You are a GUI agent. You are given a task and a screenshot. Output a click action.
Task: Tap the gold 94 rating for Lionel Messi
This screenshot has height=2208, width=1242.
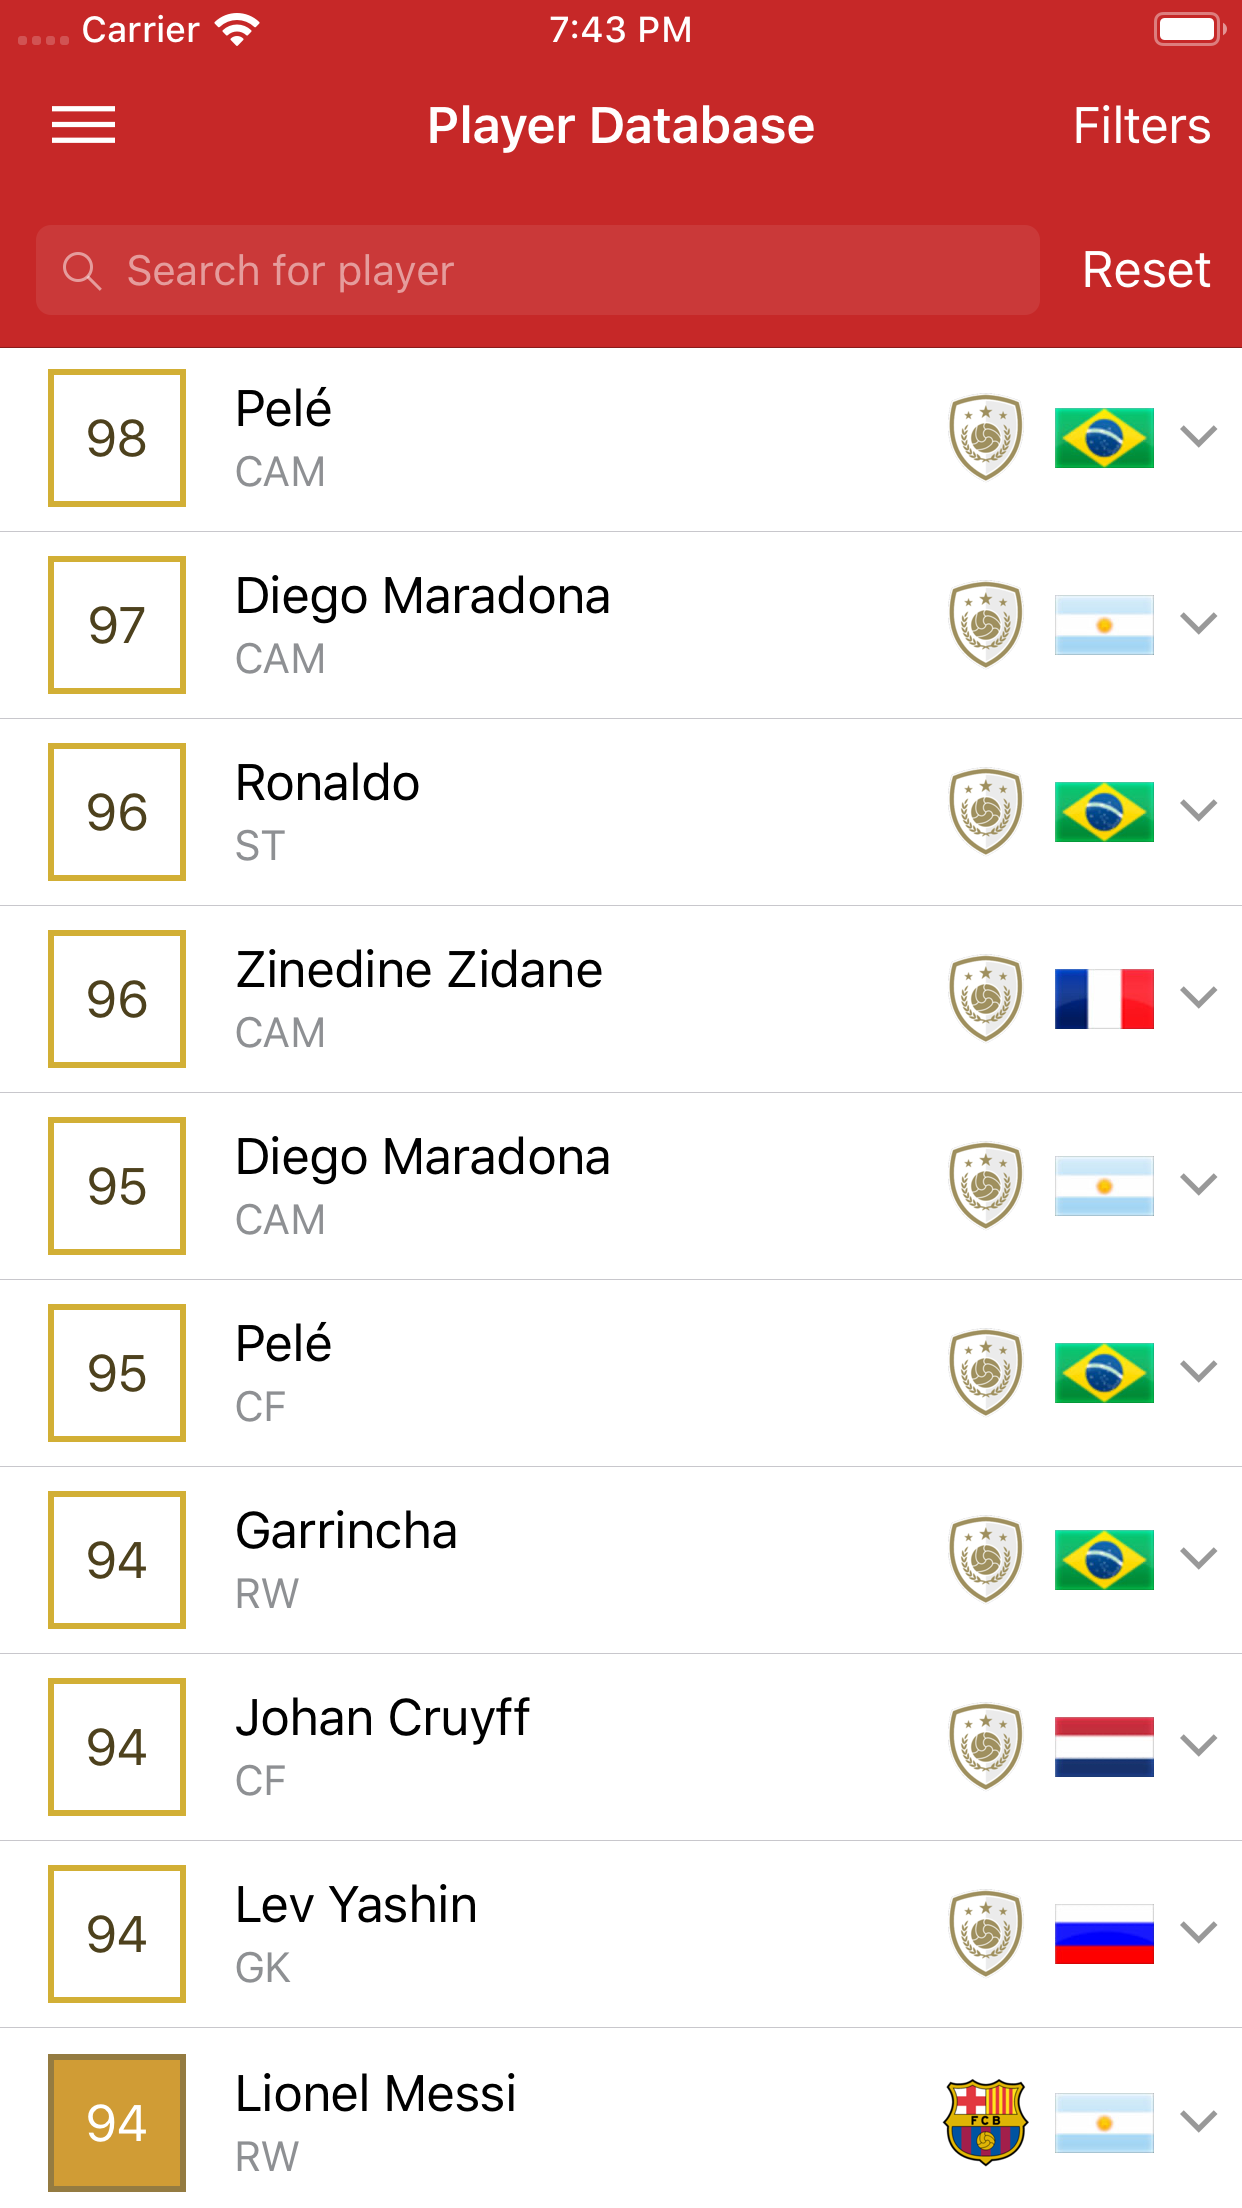tap(117, 2122)
